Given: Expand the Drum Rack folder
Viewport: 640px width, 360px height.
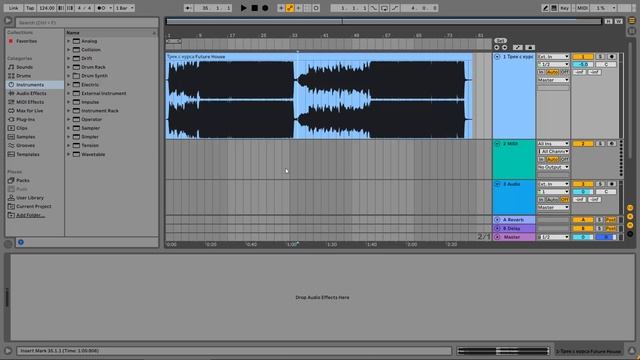Looking at the screenshot, I should coord(69,67).
